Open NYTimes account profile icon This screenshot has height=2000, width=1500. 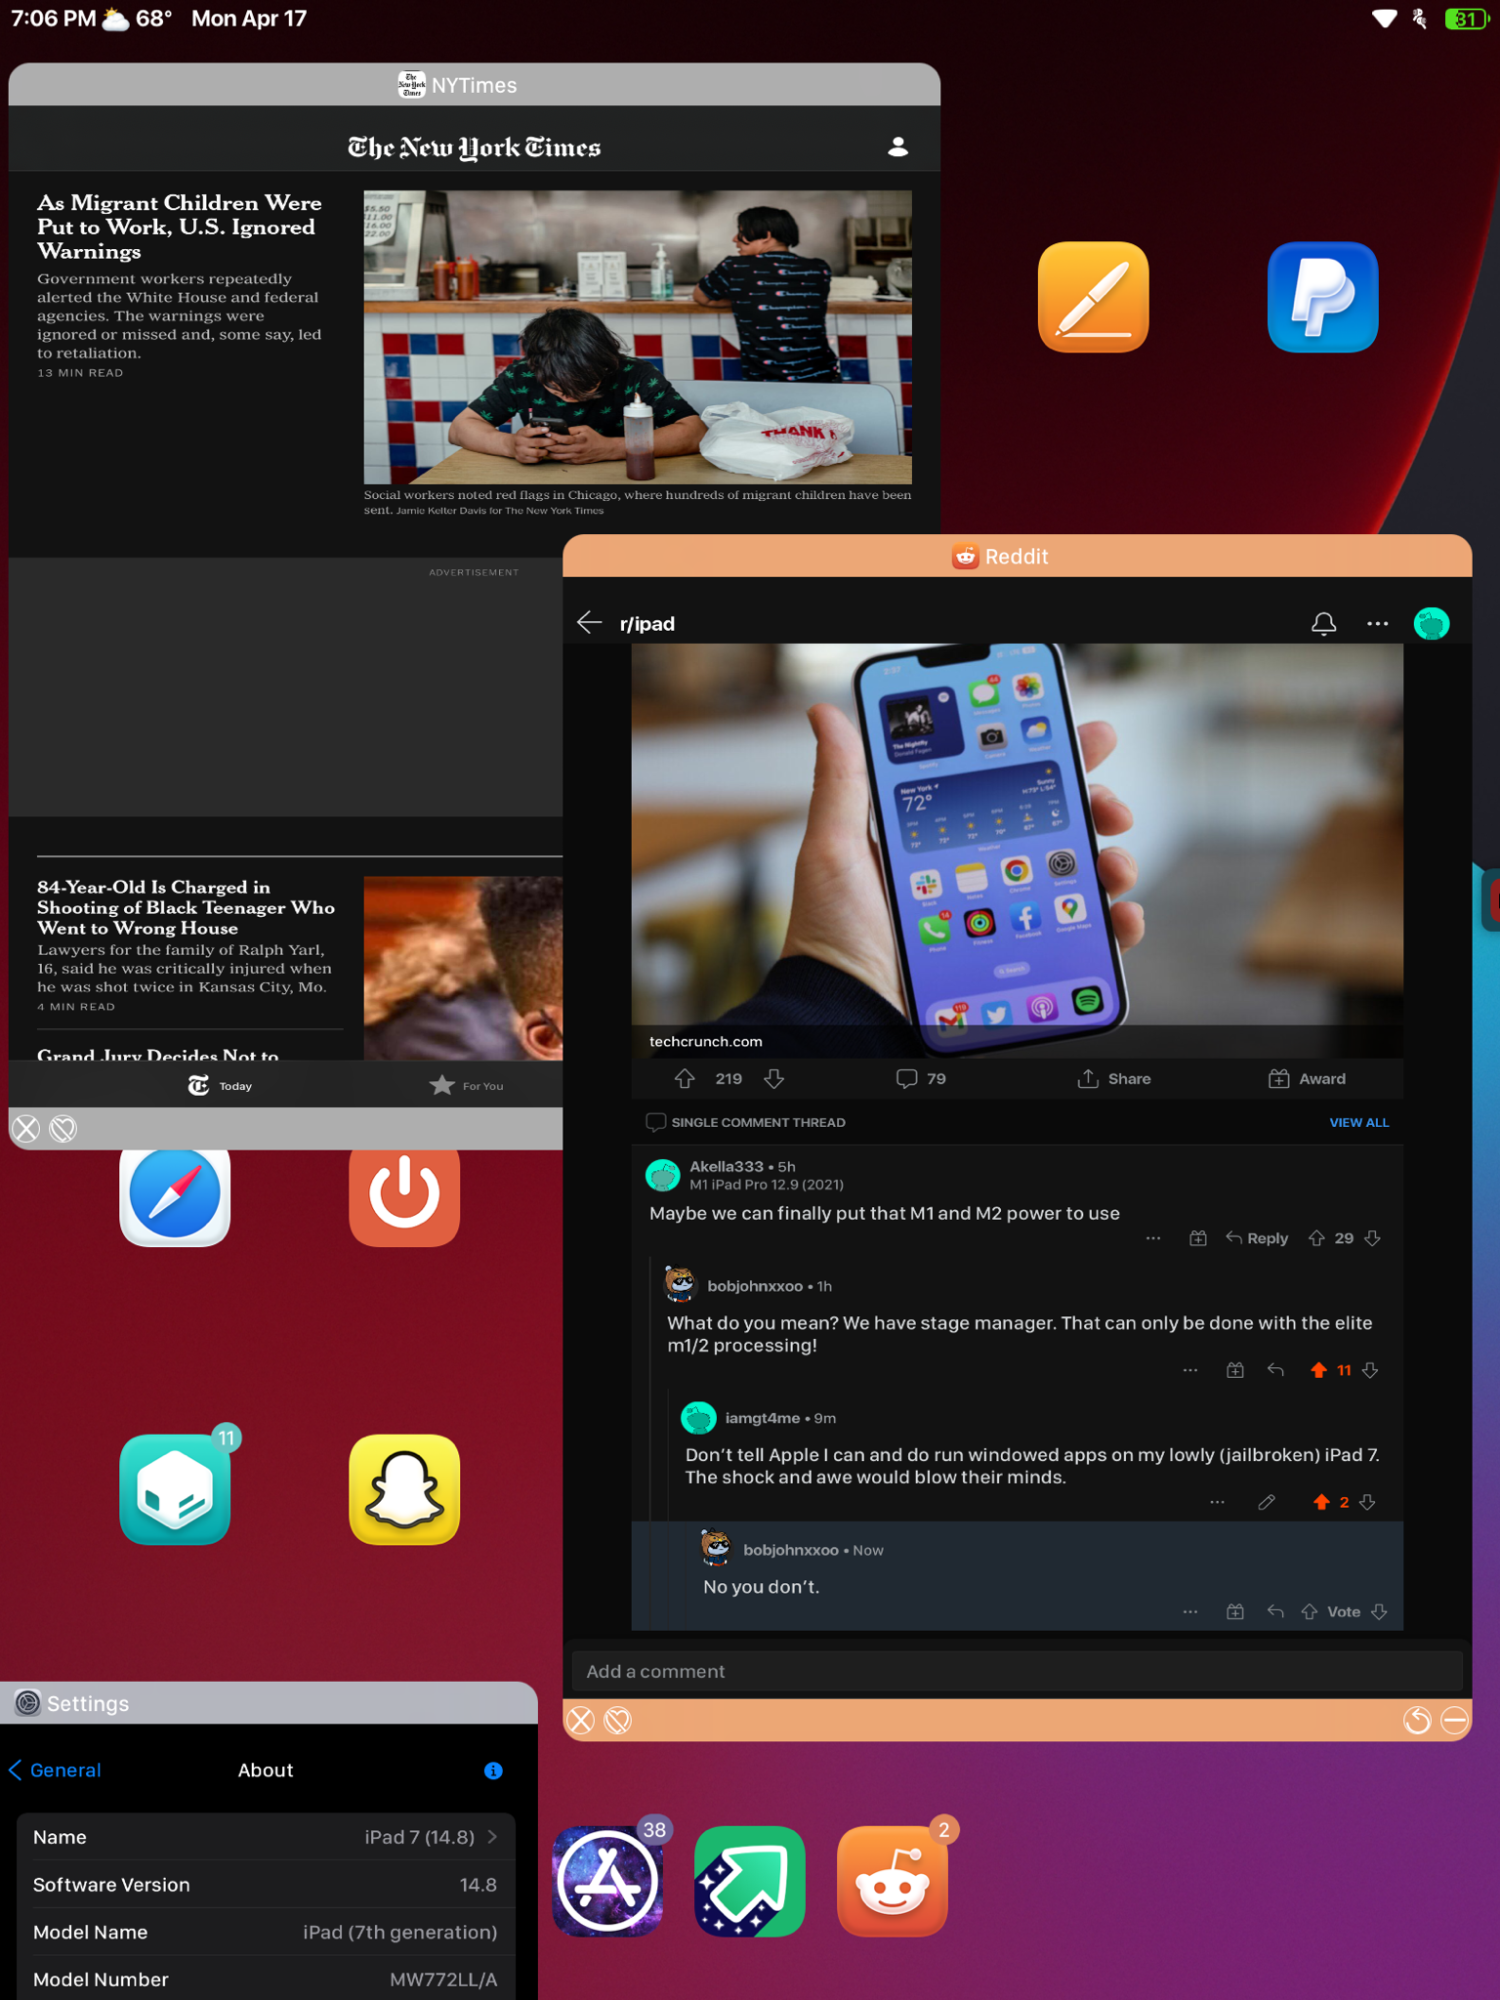click(897, 147)
